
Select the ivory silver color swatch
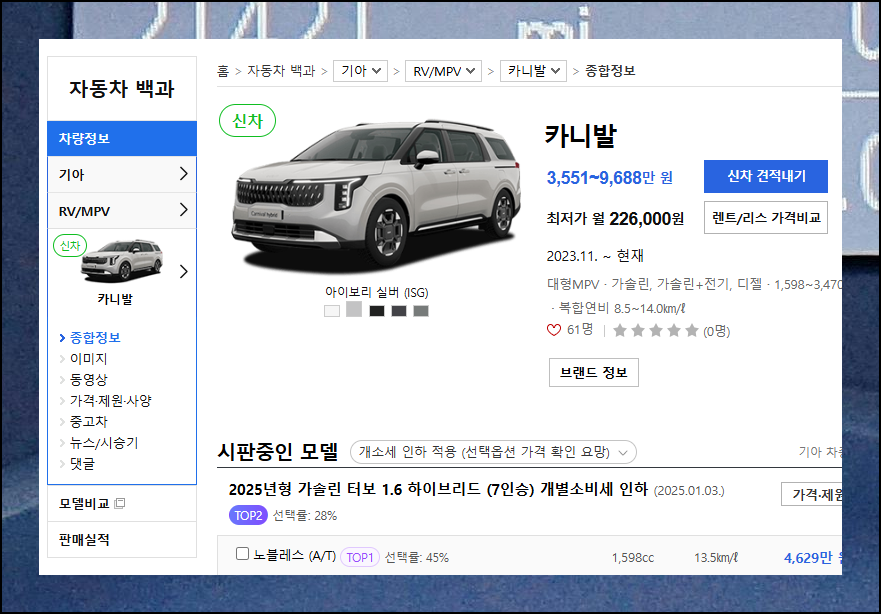[353, 309]
